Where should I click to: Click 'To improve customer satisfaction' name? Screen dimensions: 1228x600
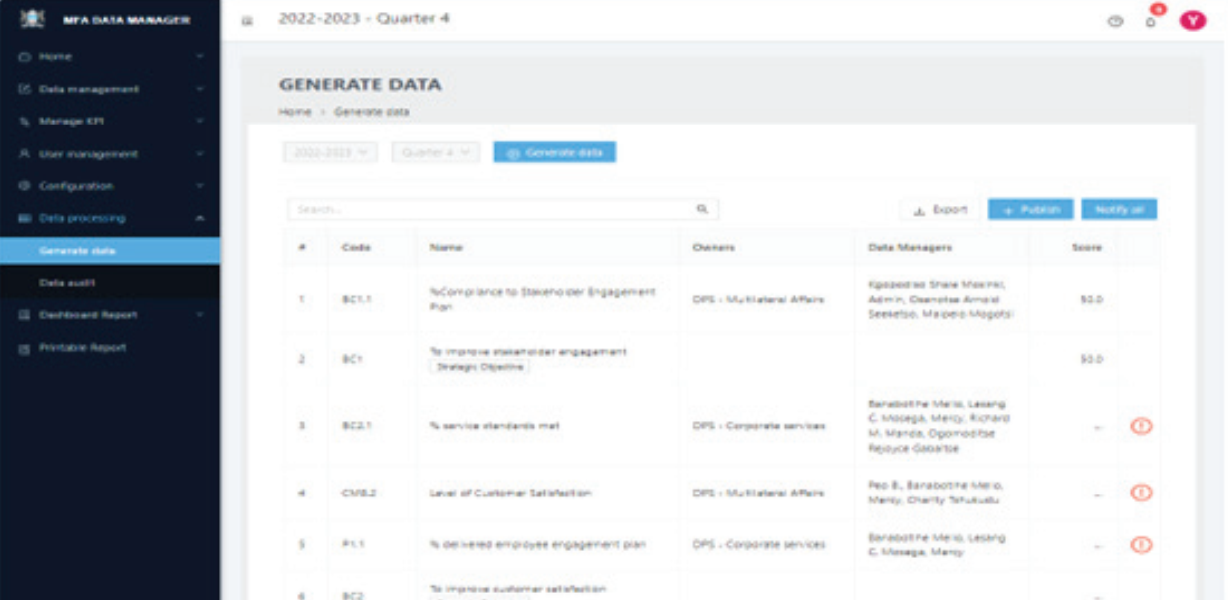(518, 589)
